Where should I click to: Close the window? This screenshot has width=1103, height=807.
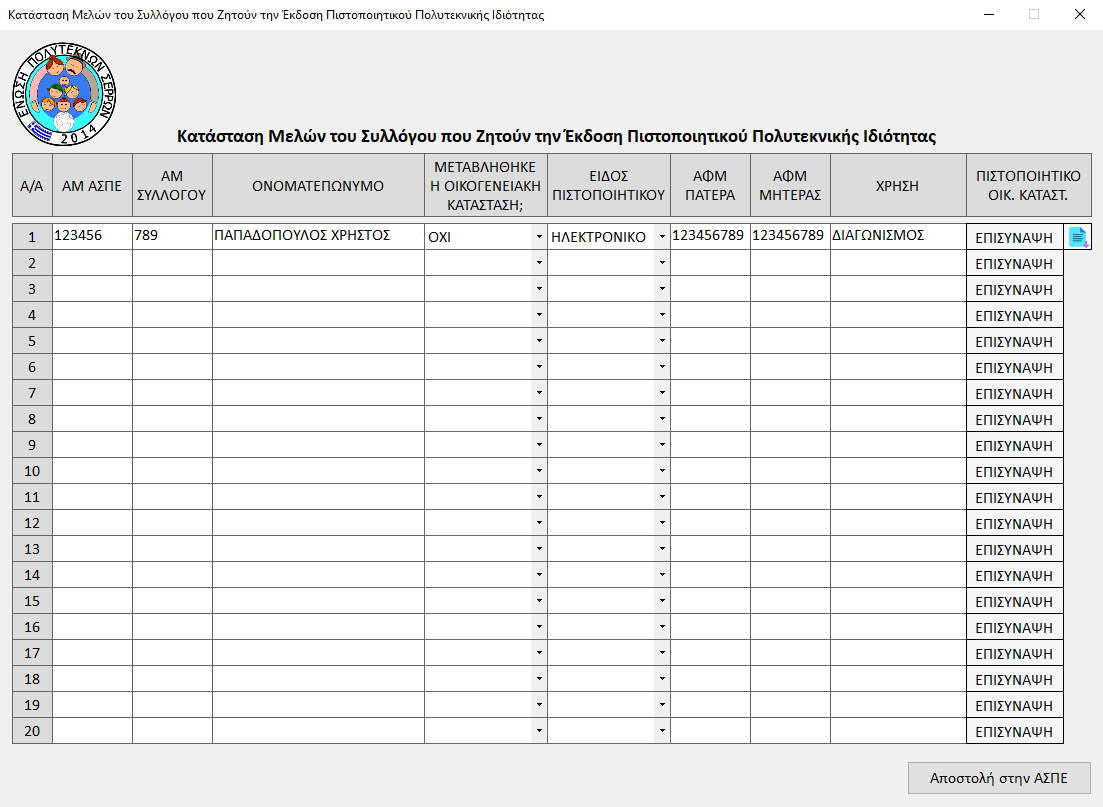1080,14
